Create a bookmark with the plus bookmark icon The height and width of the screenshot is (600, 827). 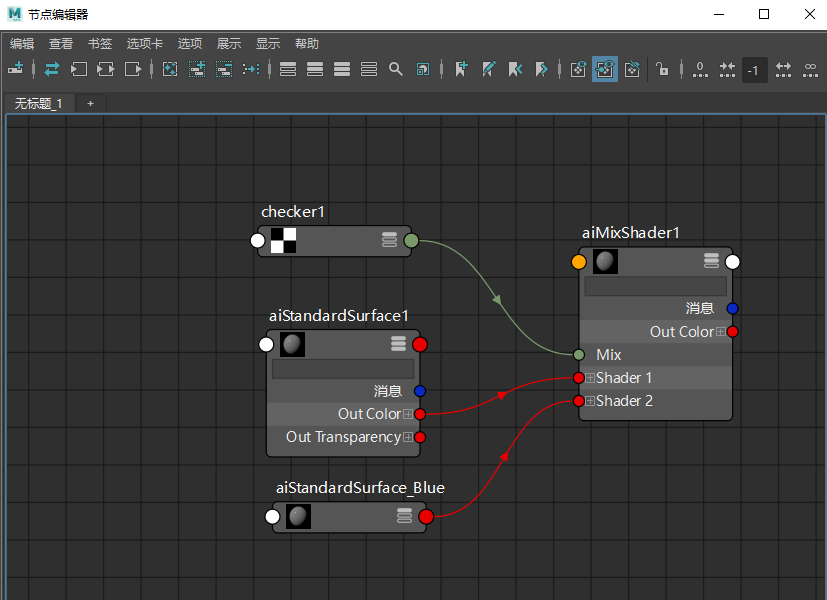pos(461,69)
